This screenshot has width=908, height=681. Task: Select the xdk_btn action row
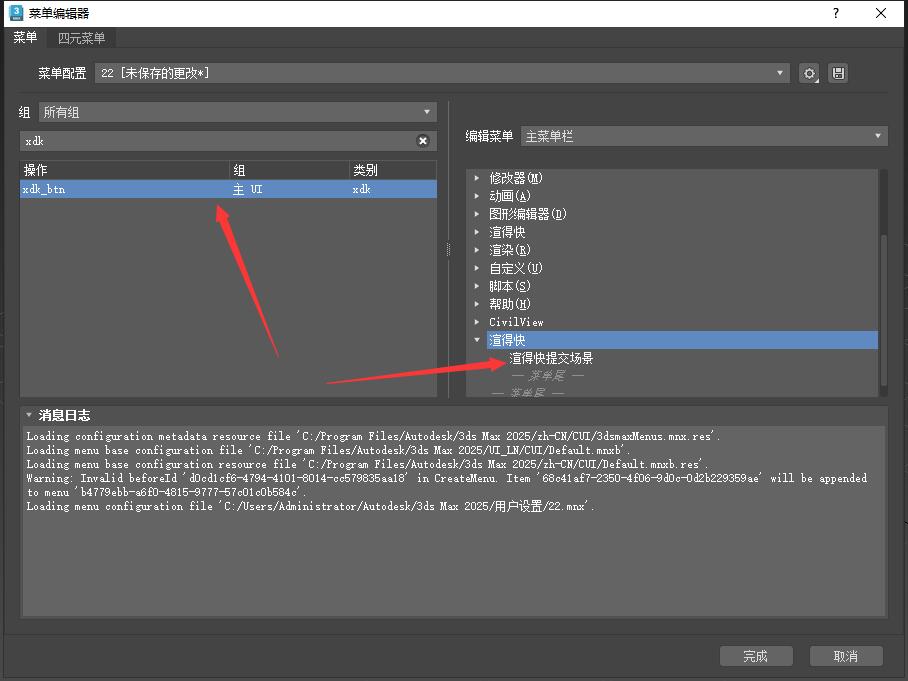pyautogui.click(x=120, y=189)
